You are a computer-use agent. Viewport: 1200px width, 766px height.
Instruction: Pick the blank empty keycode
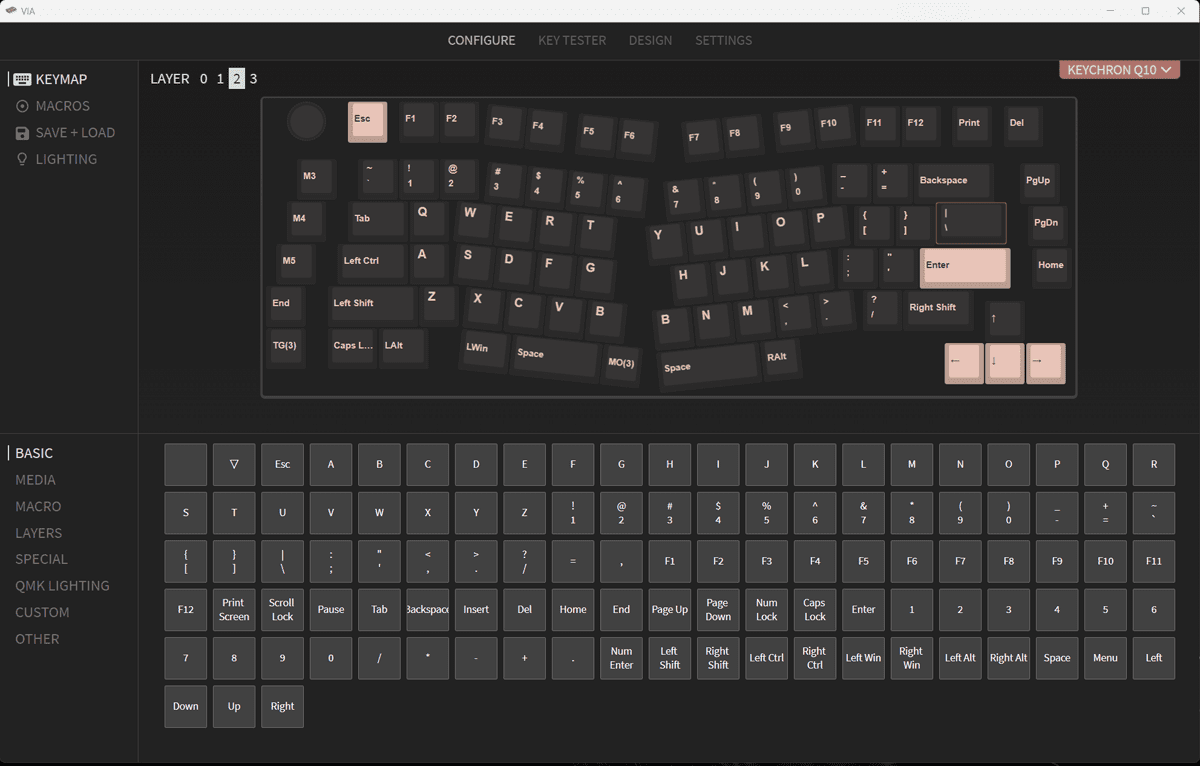click(x=186, y=465)
